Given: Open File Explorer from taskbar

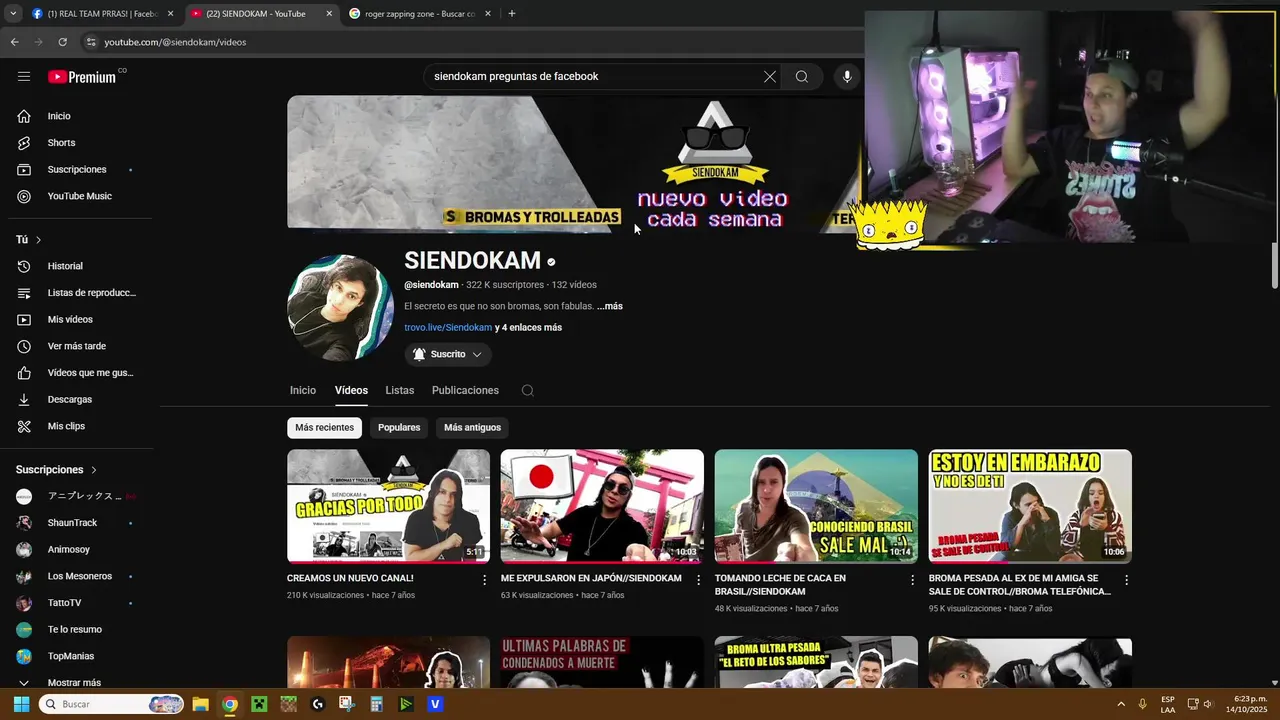Looking at the screenshot, I should click(x=200, y=704).
